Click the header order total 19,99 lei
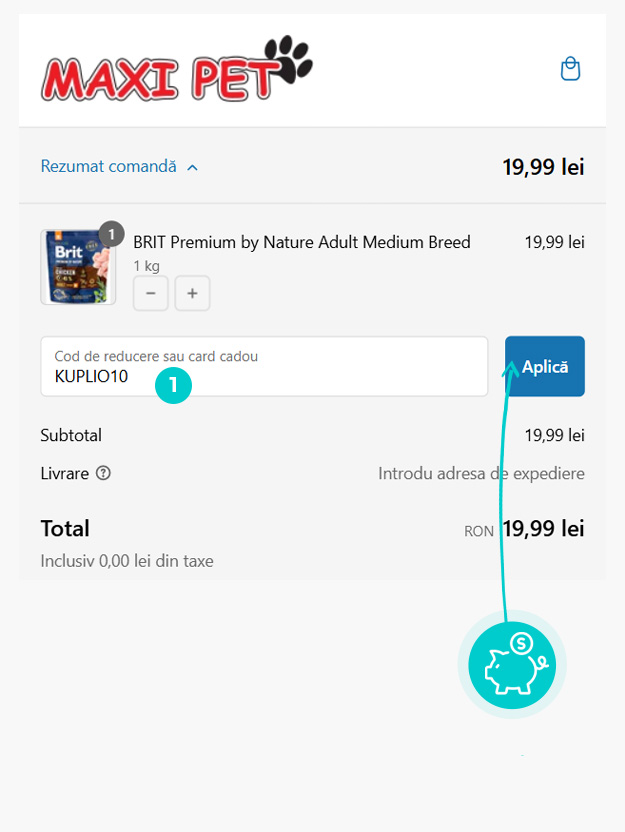Image resolution: width=625 pixels, height=832 pixels. [543, 167]
